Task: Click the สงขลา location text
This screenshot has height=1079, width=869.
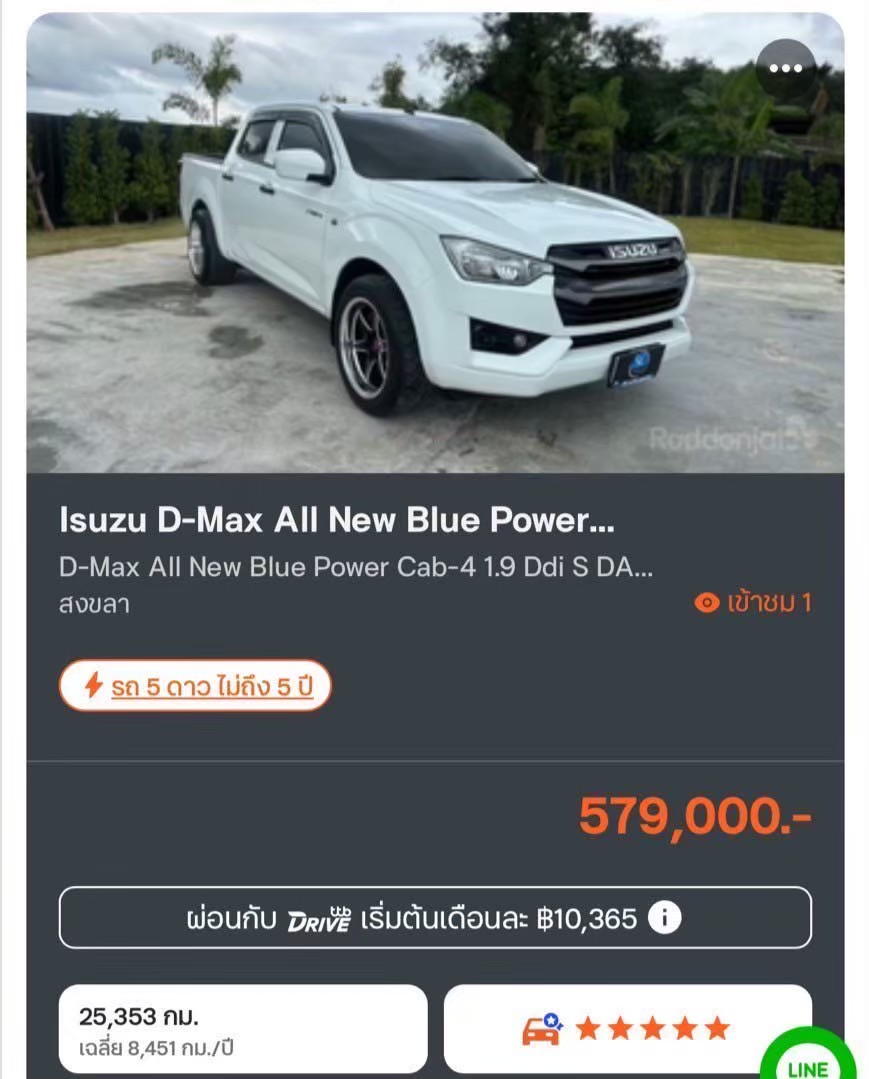Action: (x=94, y=604)
